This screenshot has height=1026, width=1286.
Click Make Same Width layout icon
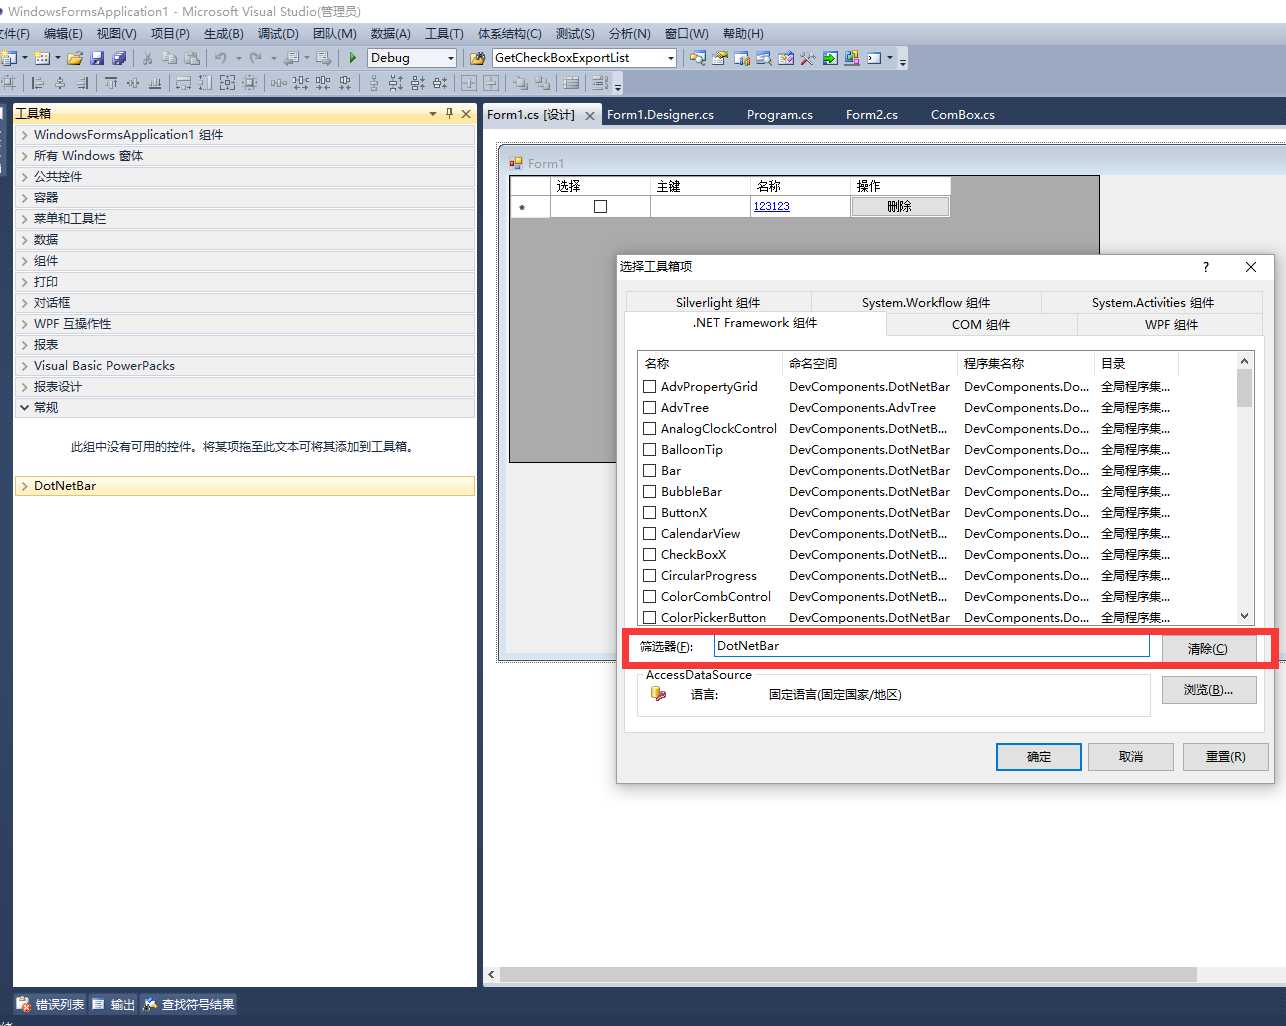[183, 83]
